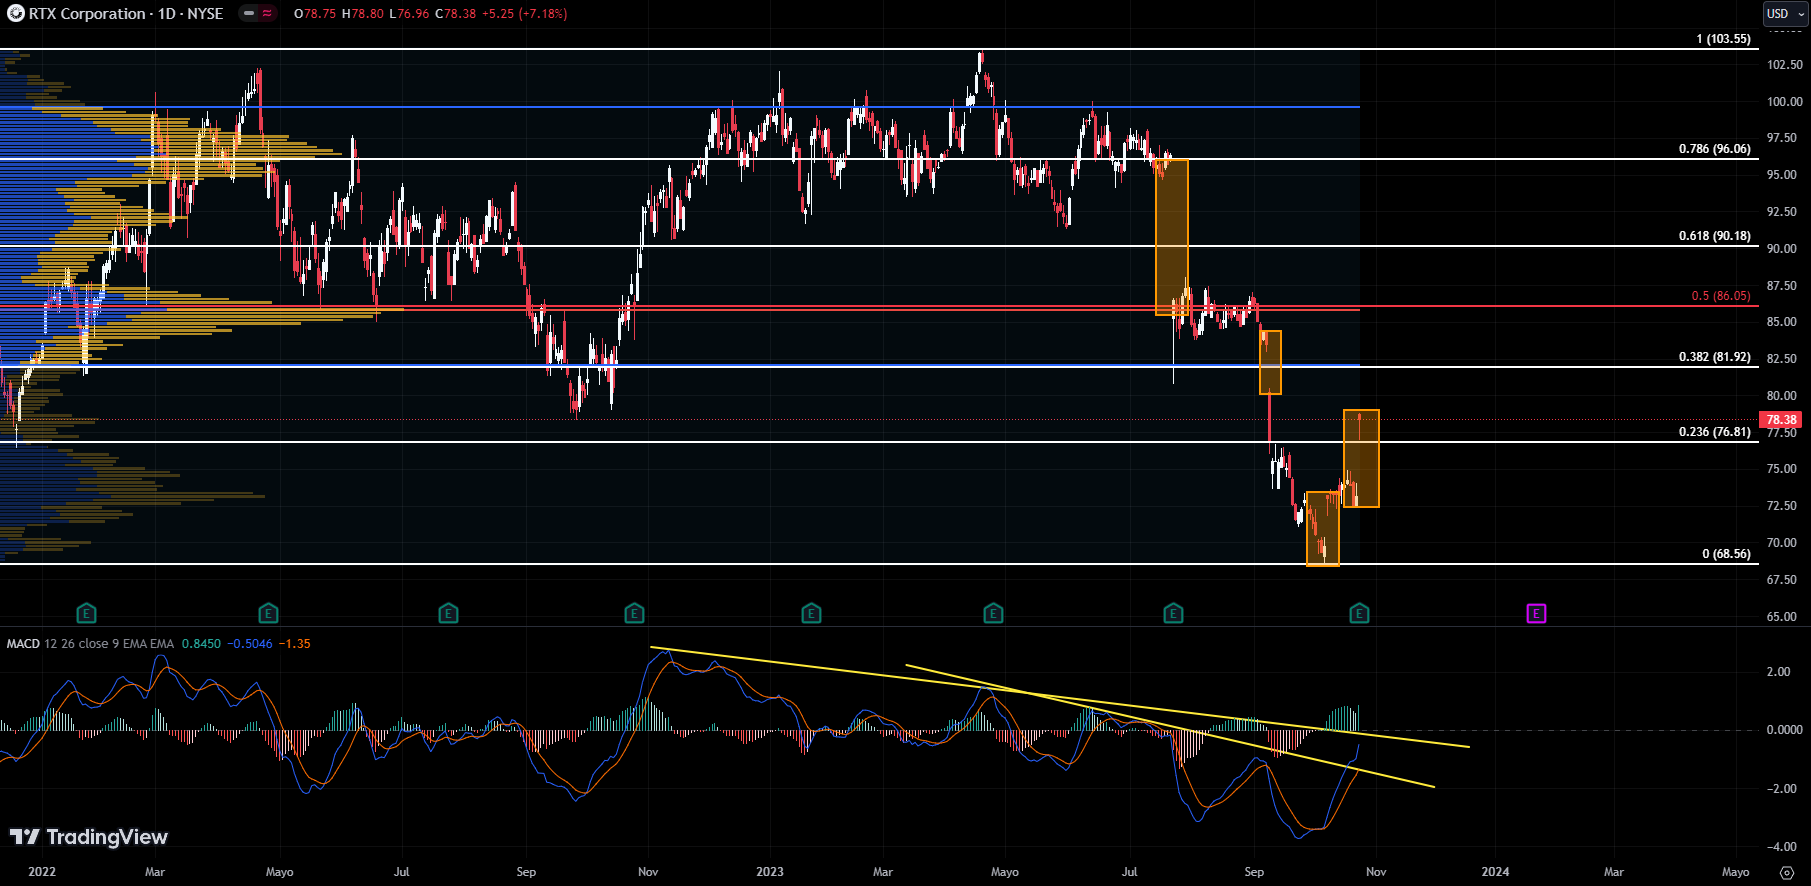Viewport: 1811px width, 886px height.
Task: Select the red 0.5 (86.05) Fibonacci label
Action: click(x=1721, y=296)
